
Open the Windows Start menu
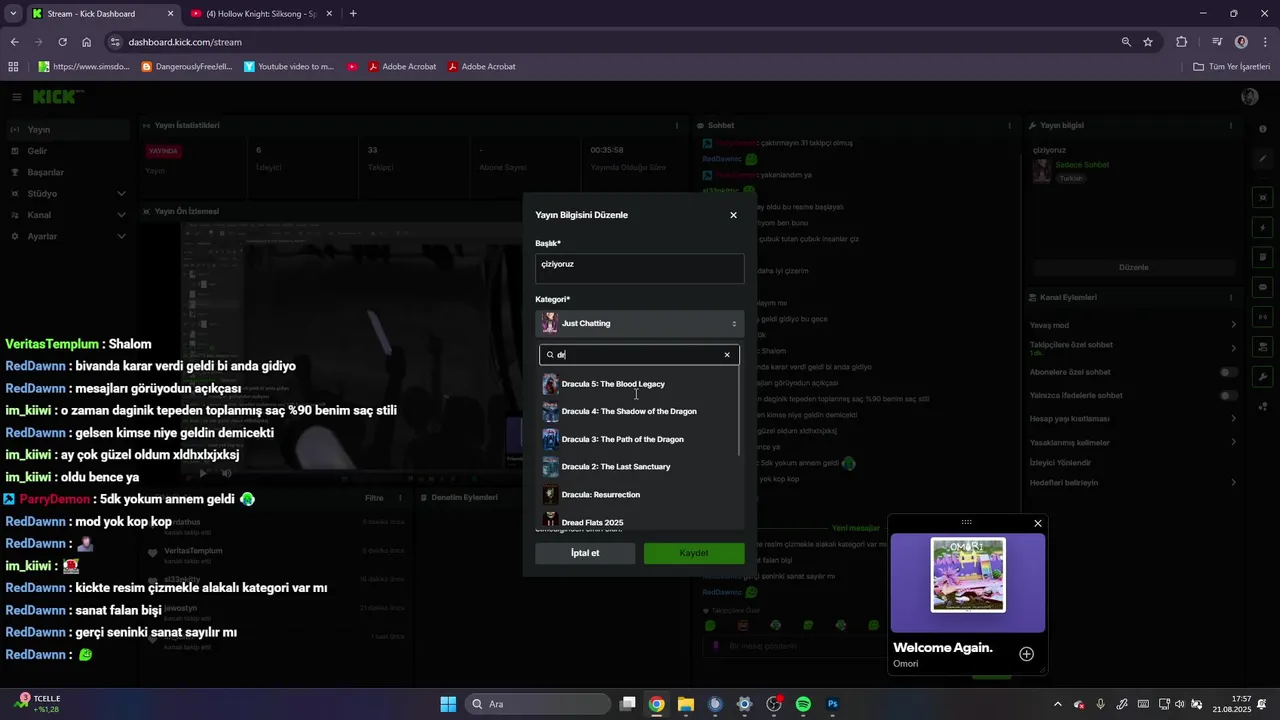(448, 704)
